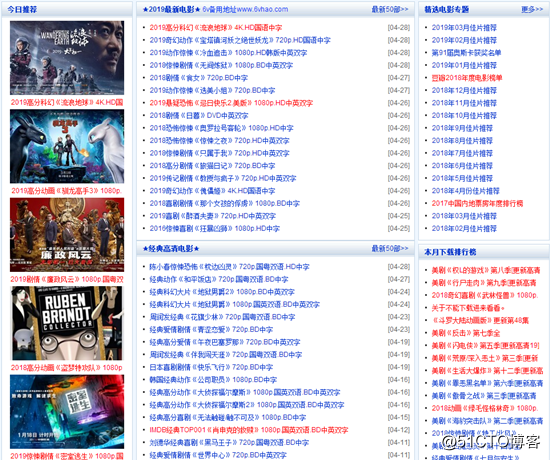Open 经典科幻大片《地狱男爵2》link
The width and height of the screenshot is (550, 460).
[x=222, y=292]
